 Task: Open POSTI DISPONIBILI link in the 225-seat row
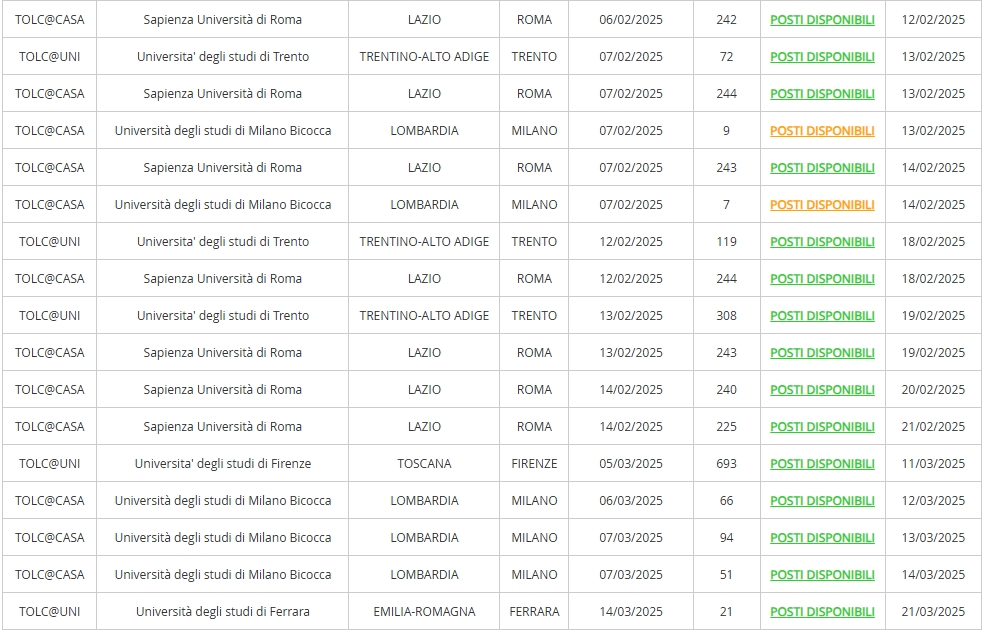[x=822, y=427]
